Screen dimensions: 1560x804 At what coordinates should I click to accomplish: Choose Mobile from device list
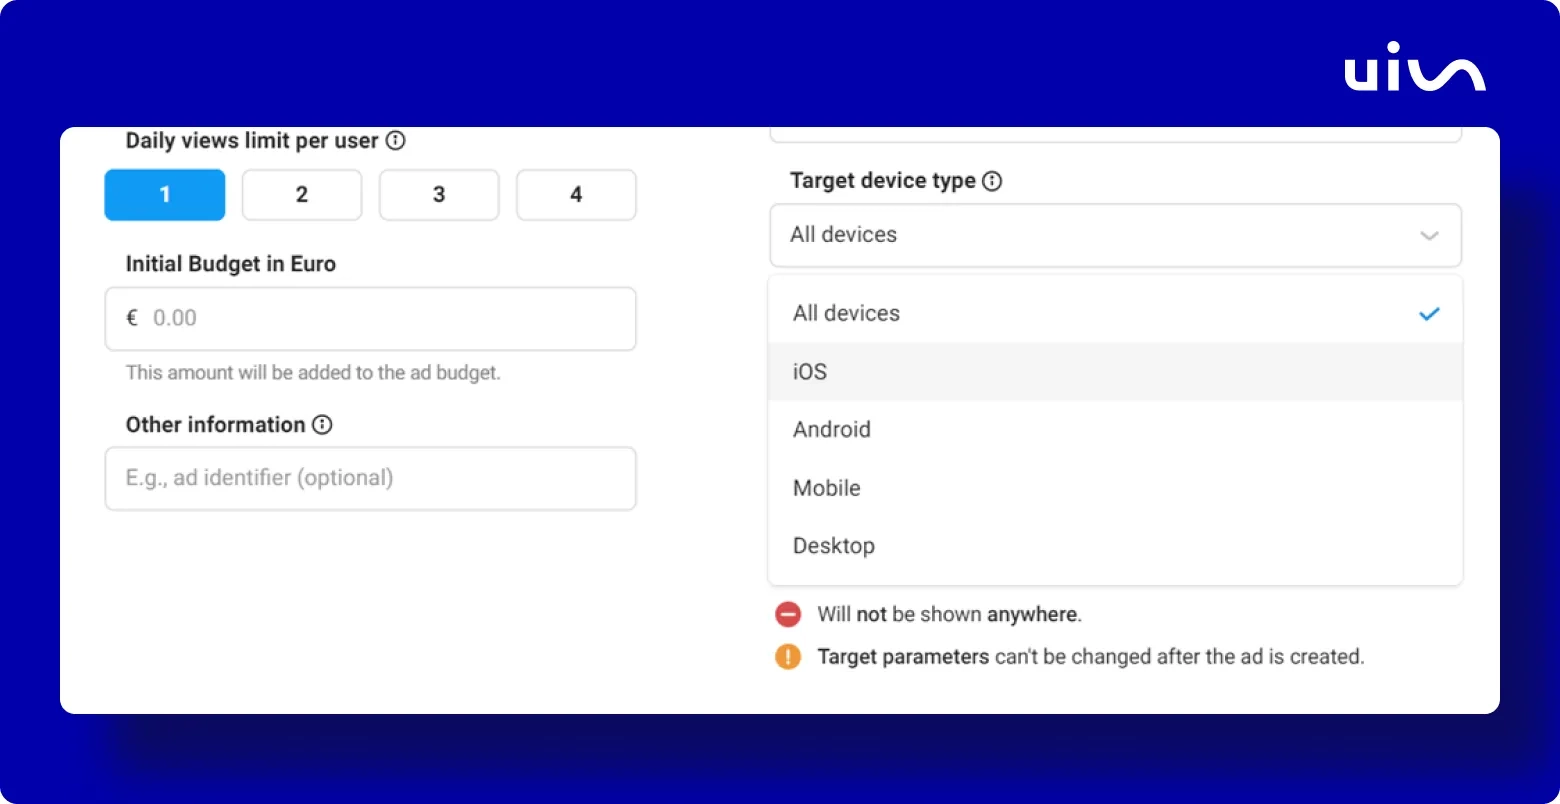(1116, 488)
